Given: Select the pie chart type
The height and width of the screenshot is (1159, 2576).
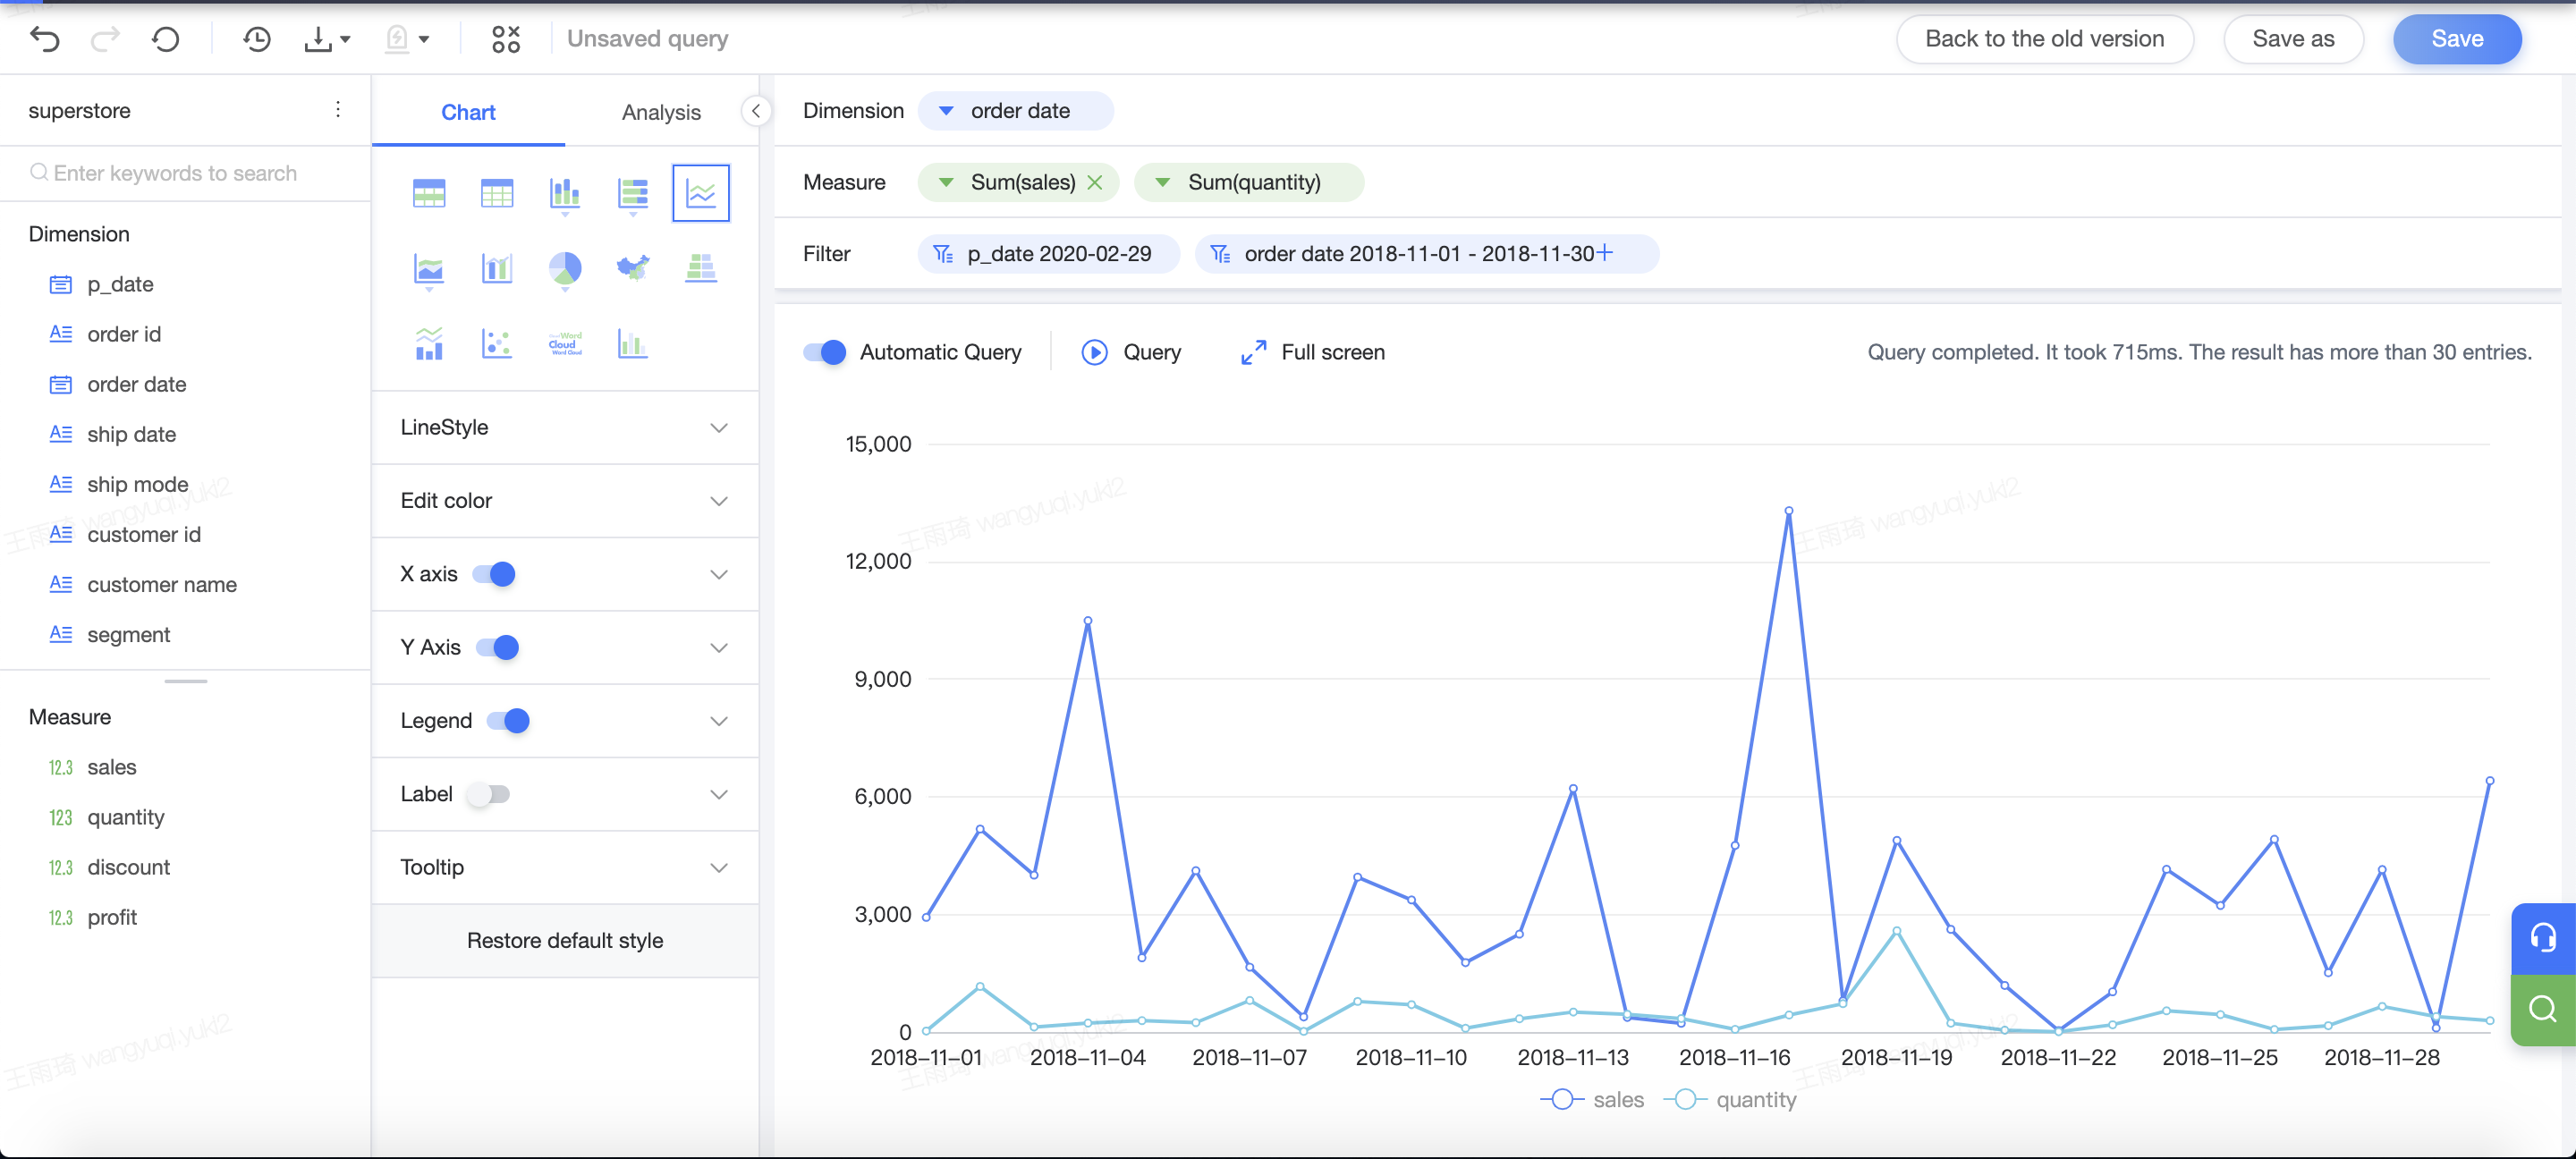Looking at the screenshot, I should (x=565, y=269).
